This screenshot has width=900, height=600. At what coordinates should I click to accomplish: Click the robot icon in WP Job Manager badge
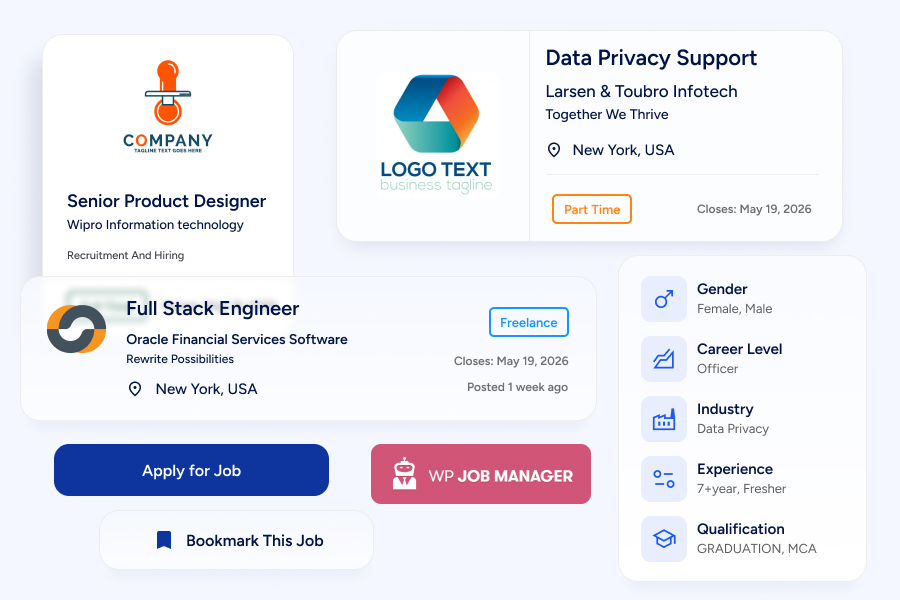[x=405, y=474]
